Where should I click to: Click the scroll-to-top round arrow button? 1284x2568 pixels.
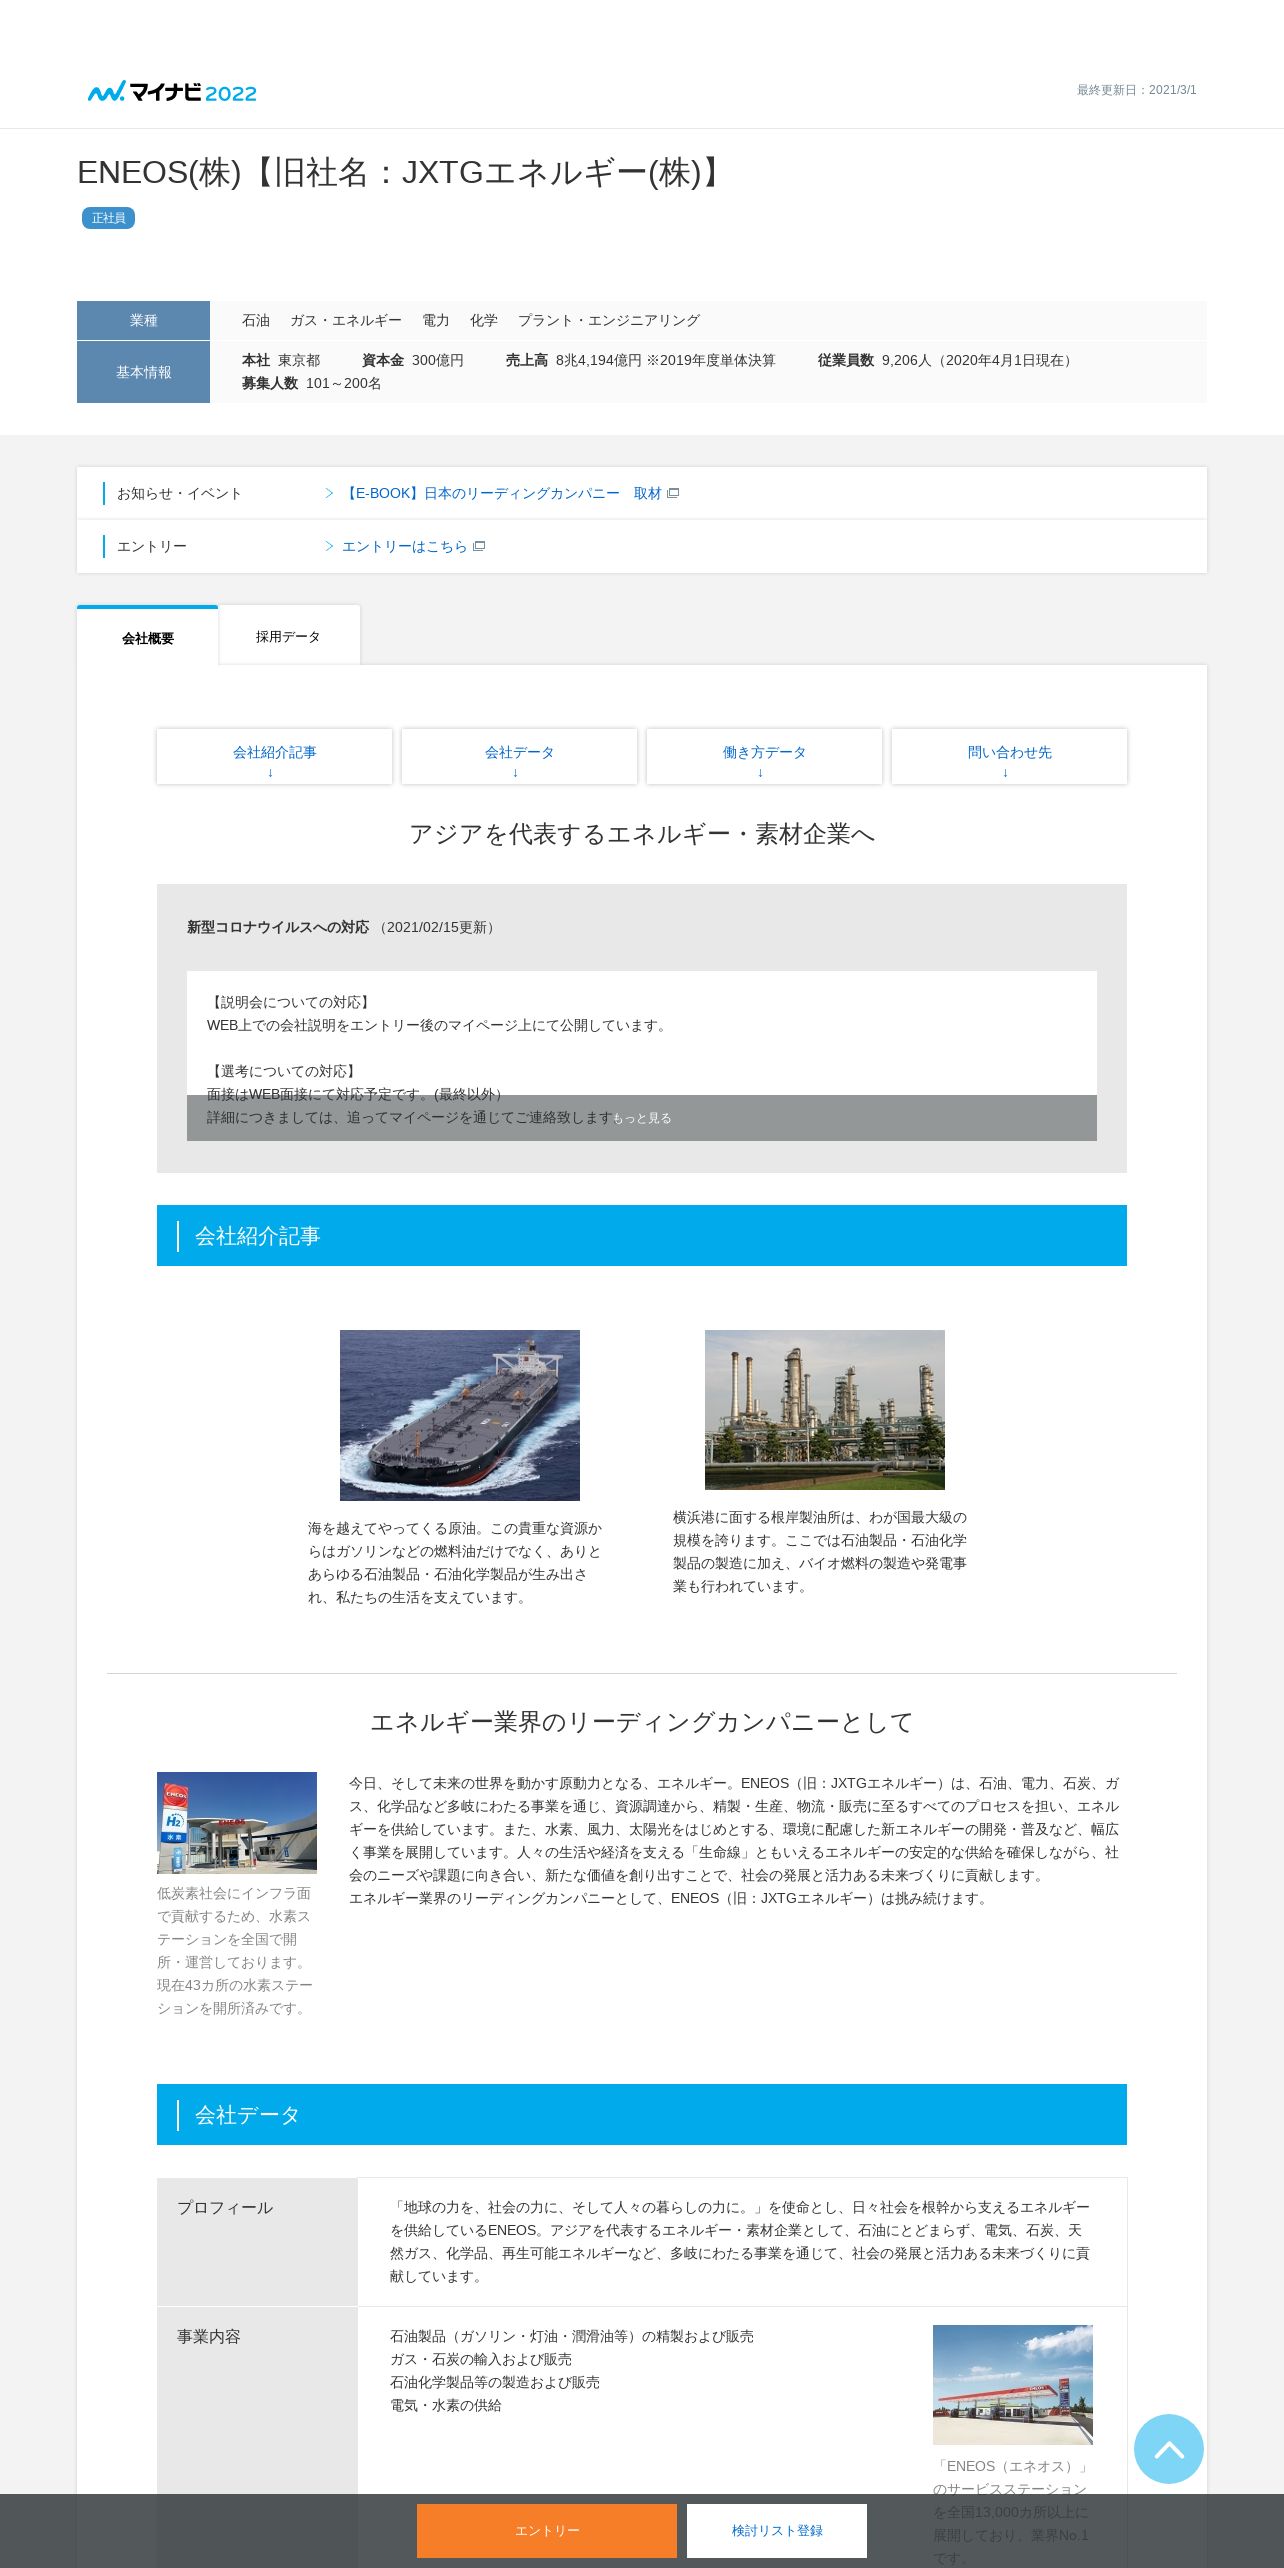click(1168, 2448)
